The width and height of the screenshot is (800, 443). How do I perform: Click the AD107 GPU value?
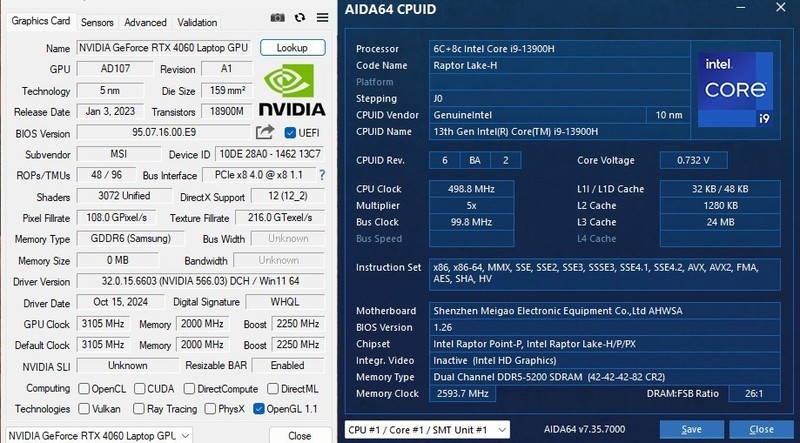coord(115,68)
